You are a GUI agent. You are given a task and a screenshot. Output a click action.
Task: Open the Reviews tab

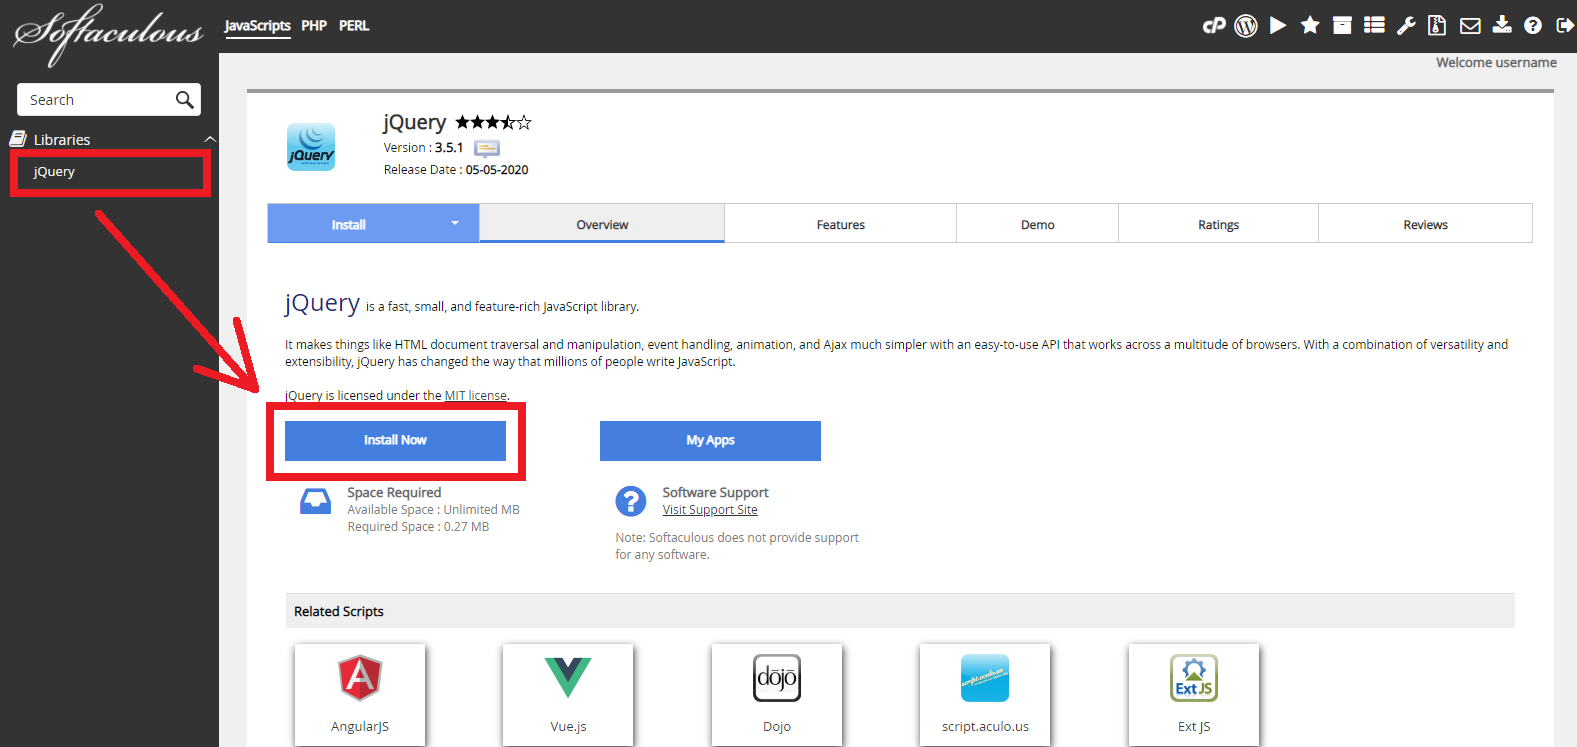[1425, 224]
